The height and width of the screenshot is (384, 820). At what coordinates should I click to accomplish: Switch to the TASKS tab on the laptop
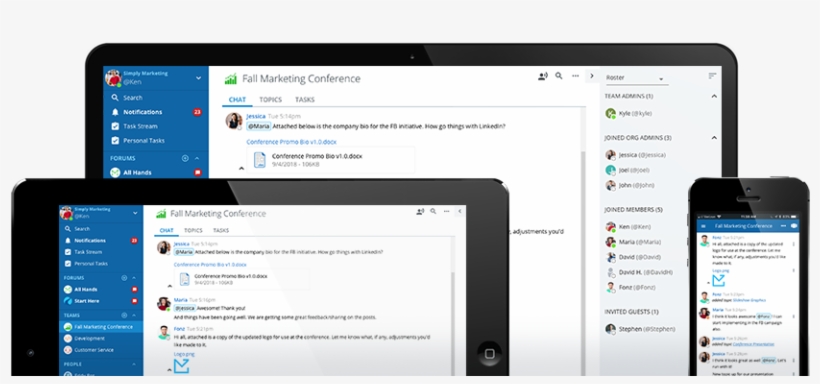[x=304, y=99]
